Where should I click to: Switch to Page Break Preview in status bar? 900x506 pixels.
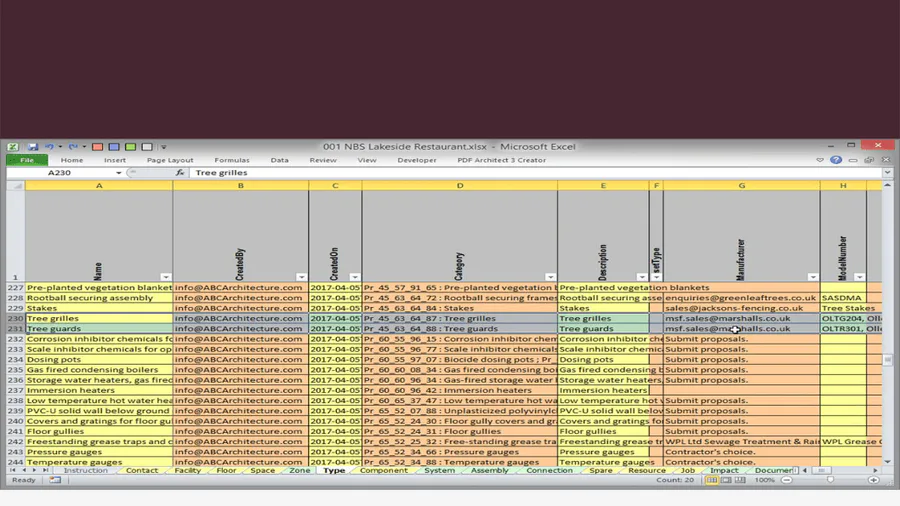[740, 480]
